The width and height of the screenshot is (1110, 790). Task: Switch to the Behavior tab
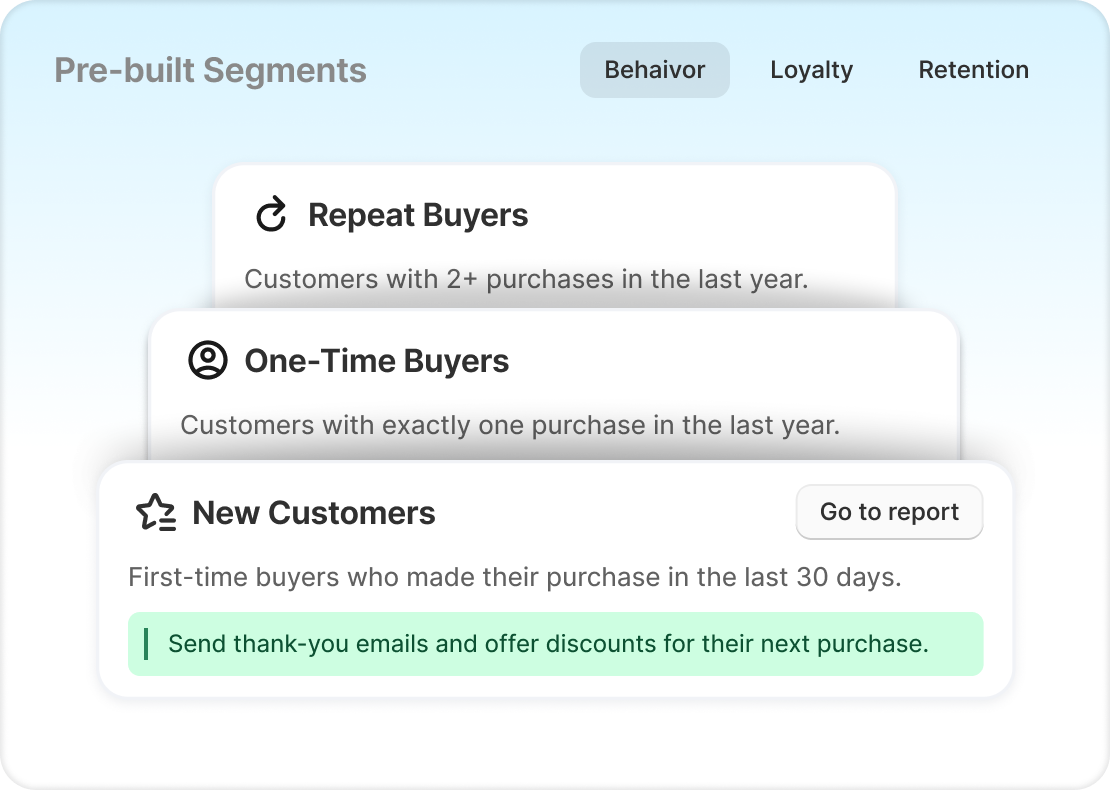[x=654, y=70]
